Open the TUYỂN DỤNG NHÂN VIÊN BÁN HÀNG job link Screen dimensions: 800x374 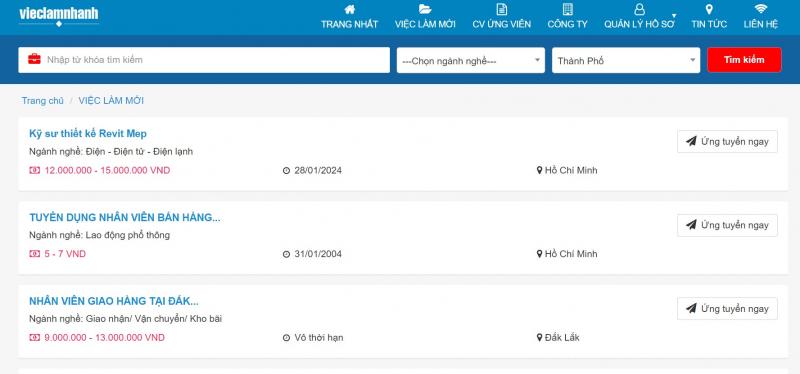click(x=125, y=217)
